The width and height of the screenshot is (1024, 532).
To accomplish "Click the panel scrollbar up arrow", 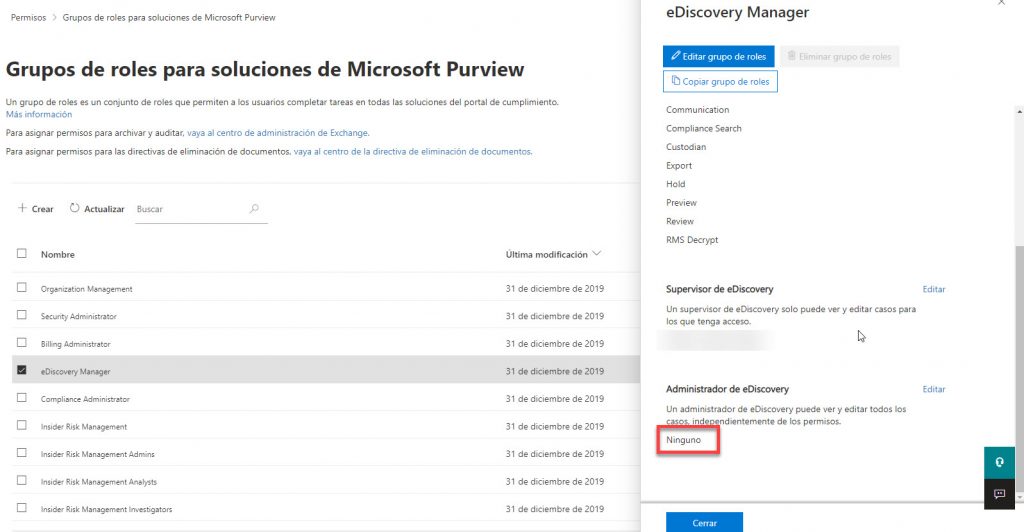I will coord(1019,112).
